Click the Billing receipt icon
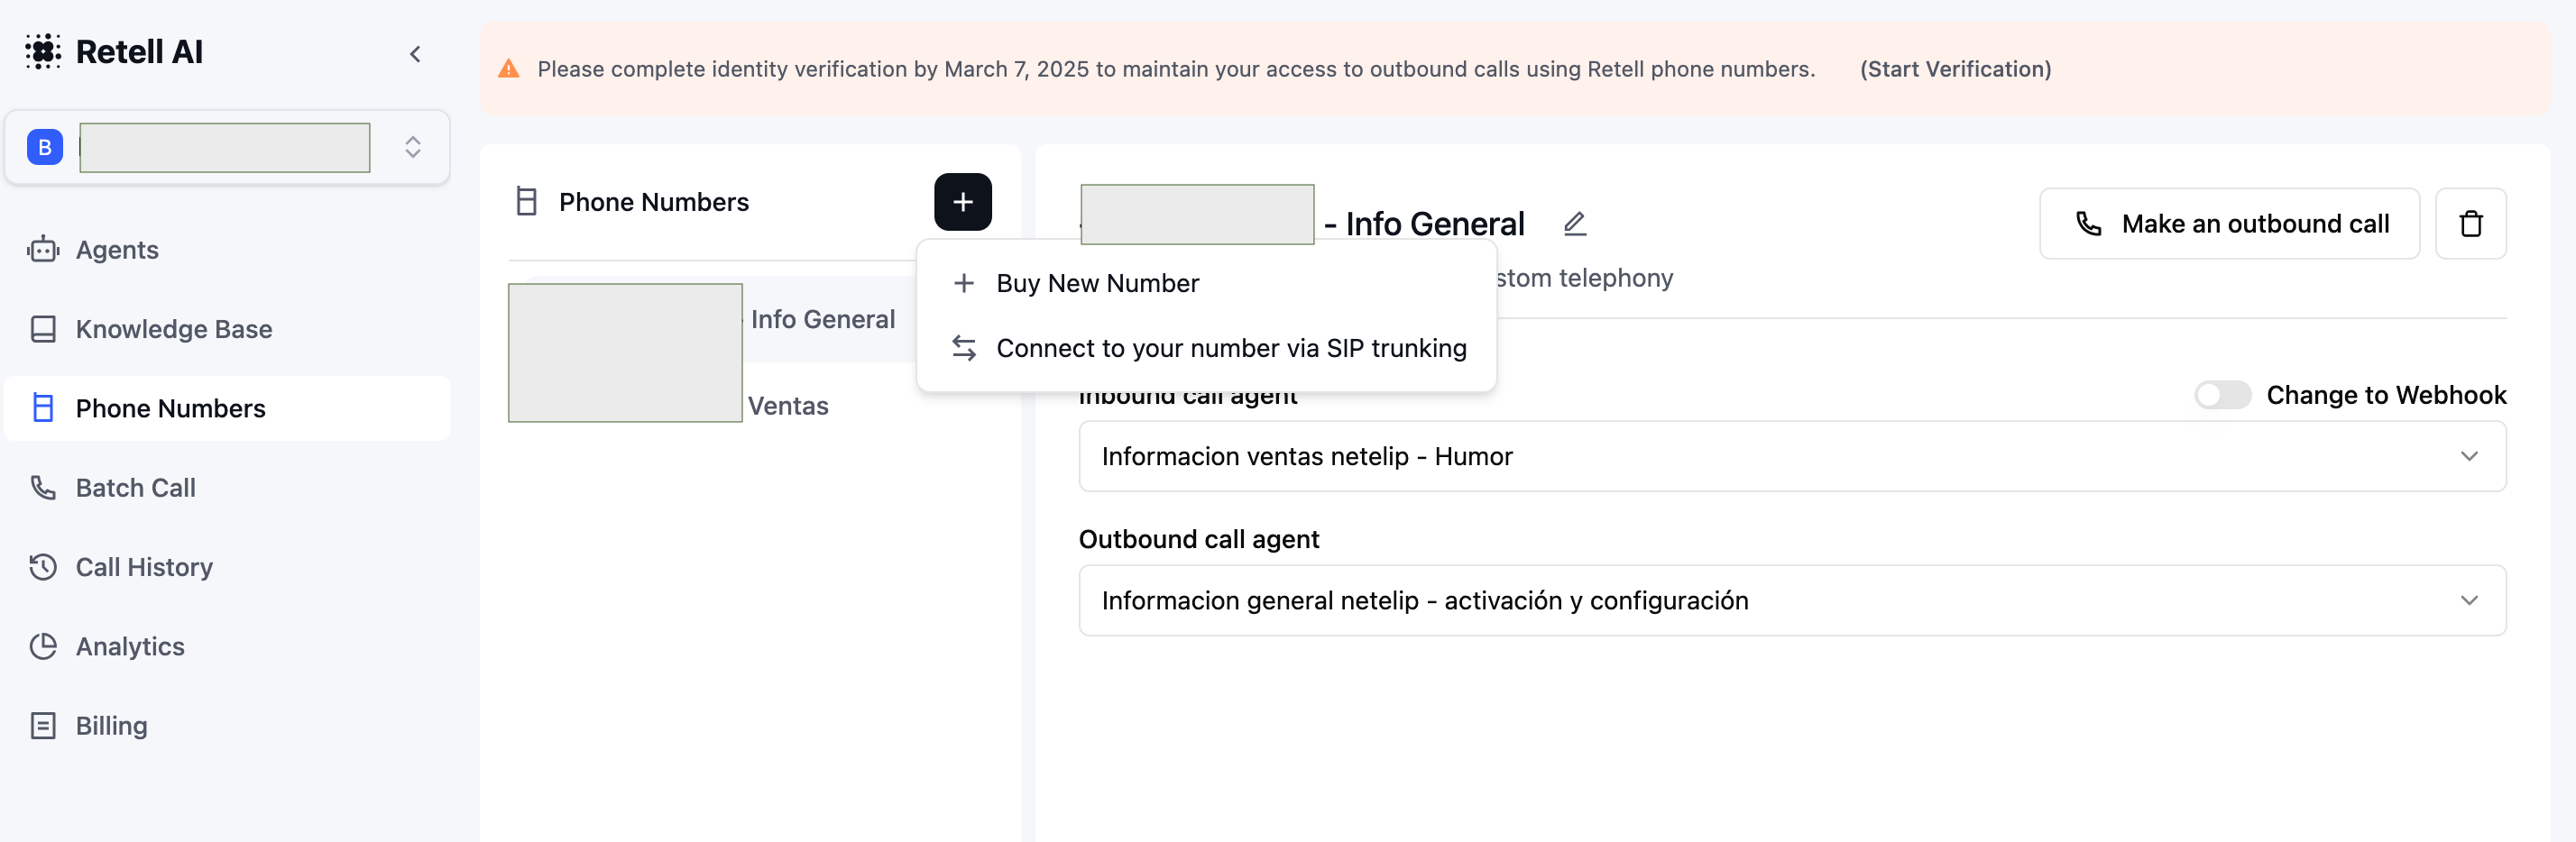 [43, 726]
